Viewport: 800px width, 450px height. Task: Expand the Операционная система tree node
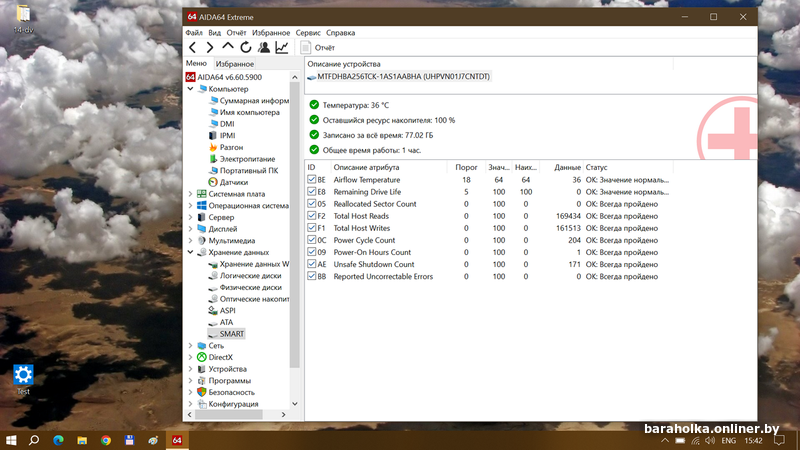[x=191, y=206]
